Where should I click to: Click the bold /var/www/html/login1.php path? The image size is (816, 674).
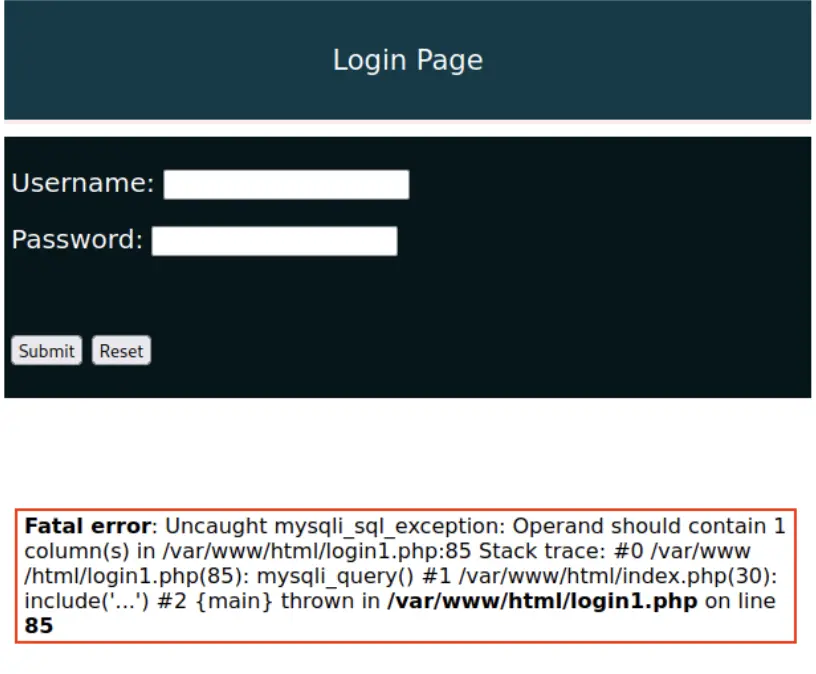543,601
